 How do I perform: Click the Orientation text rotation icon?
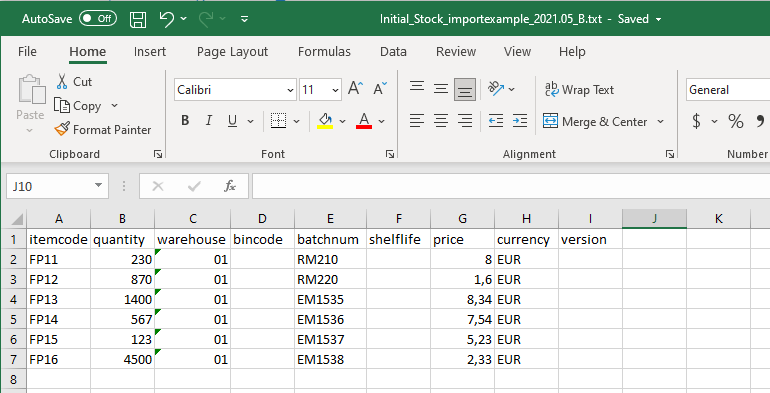[x=496, y=89]
